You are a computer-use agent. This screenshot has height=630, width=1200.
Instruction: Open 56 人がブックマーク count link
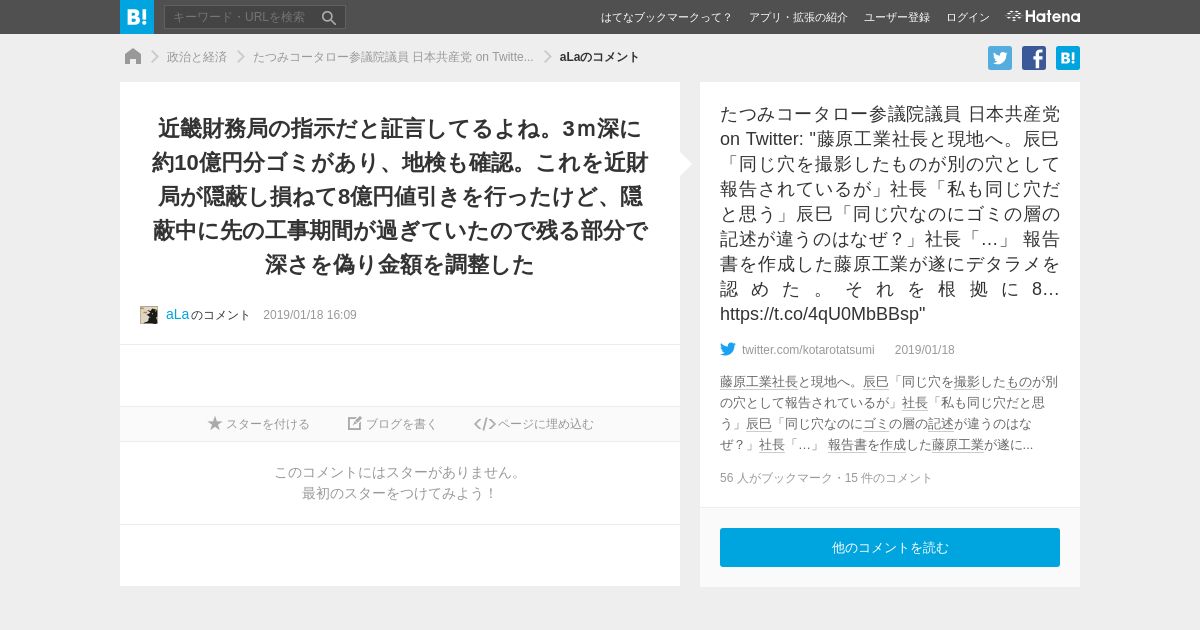point(776,478)
